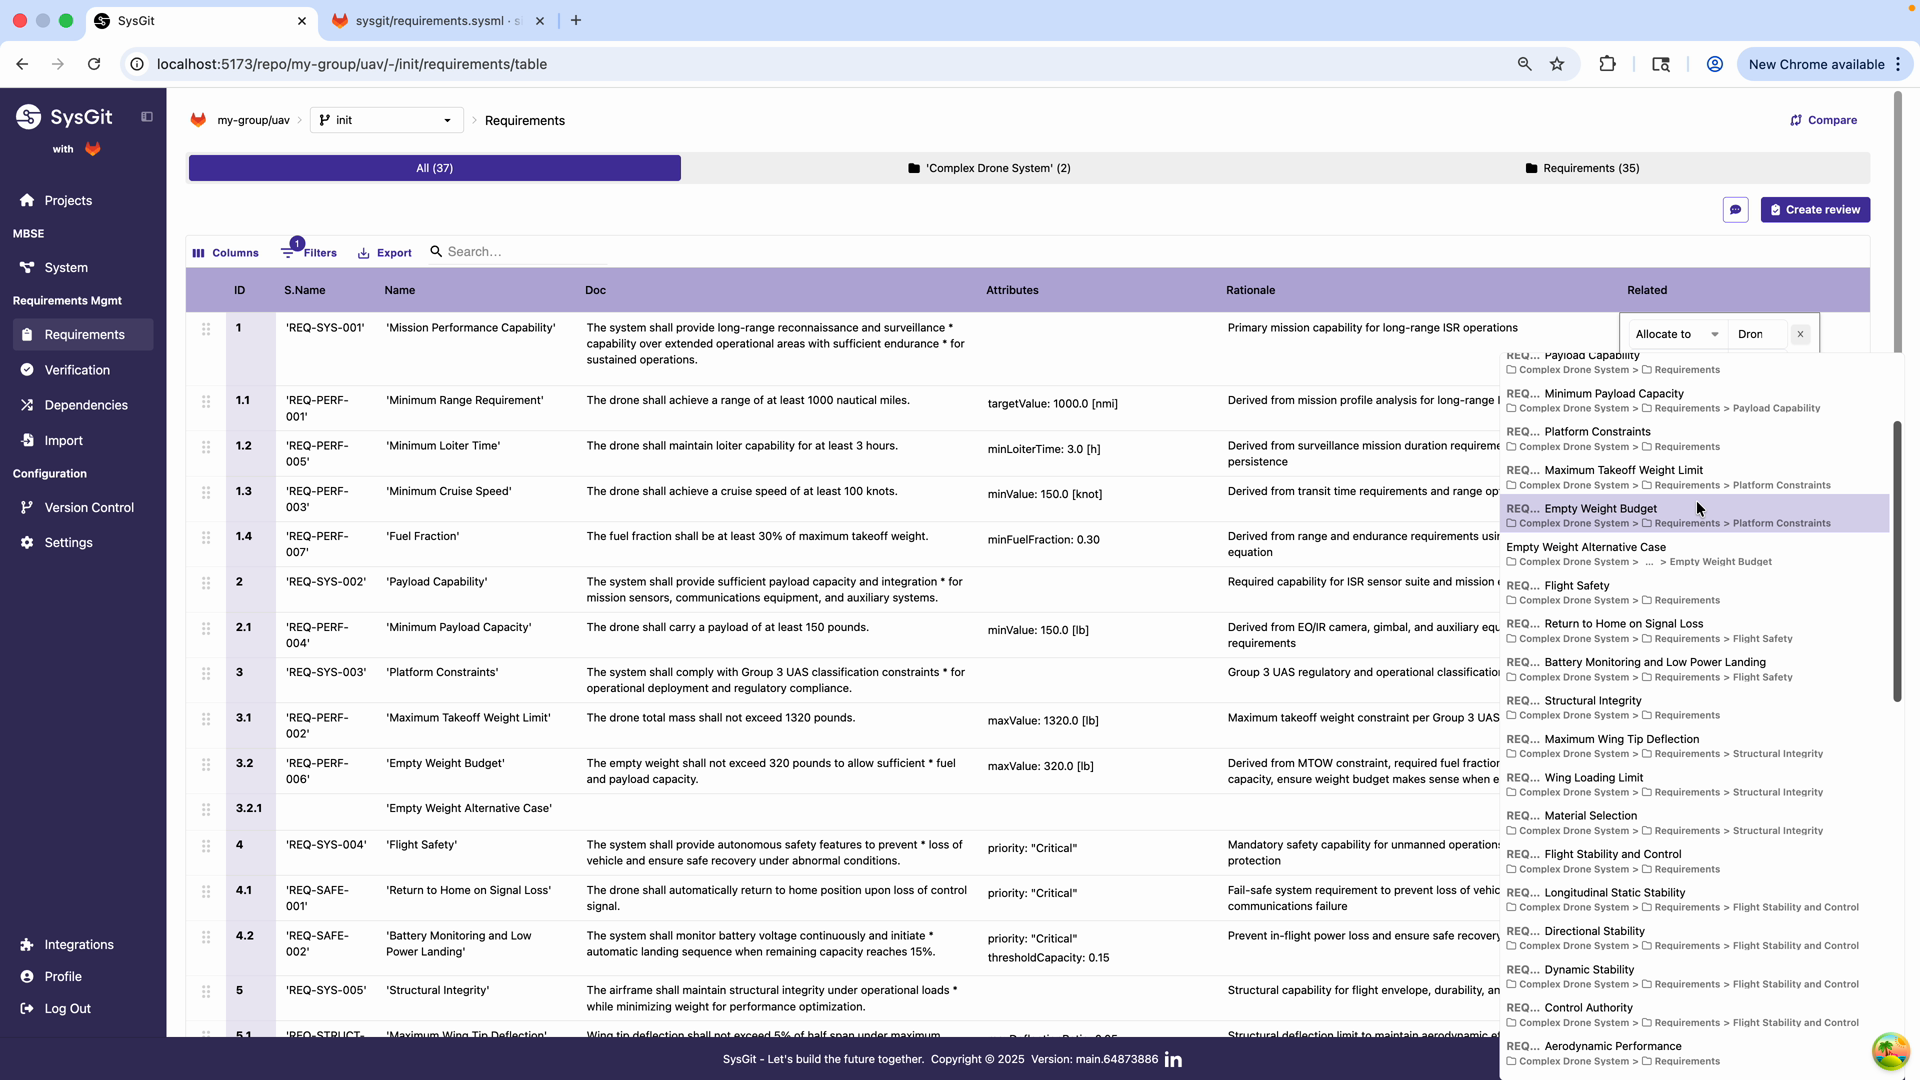The width and height of the screenshot is (1920, 1080).
Task: Select the 'All (37)' filter segment
Action: pyautogui.click(x=434, y=168)
